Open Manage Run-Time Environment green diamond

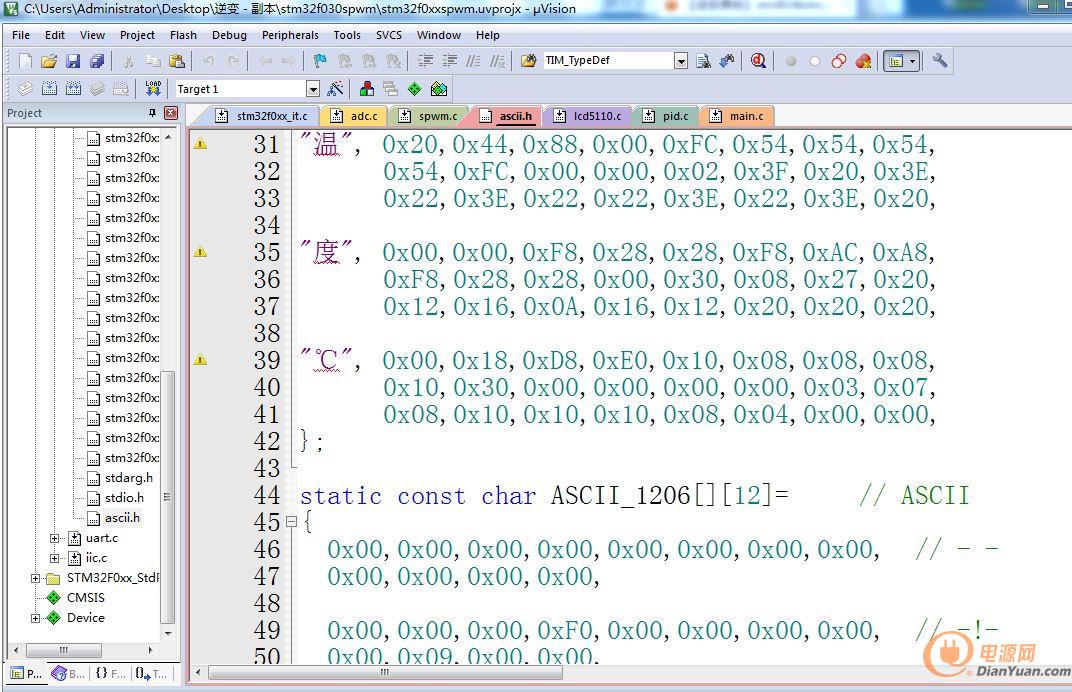414,88
